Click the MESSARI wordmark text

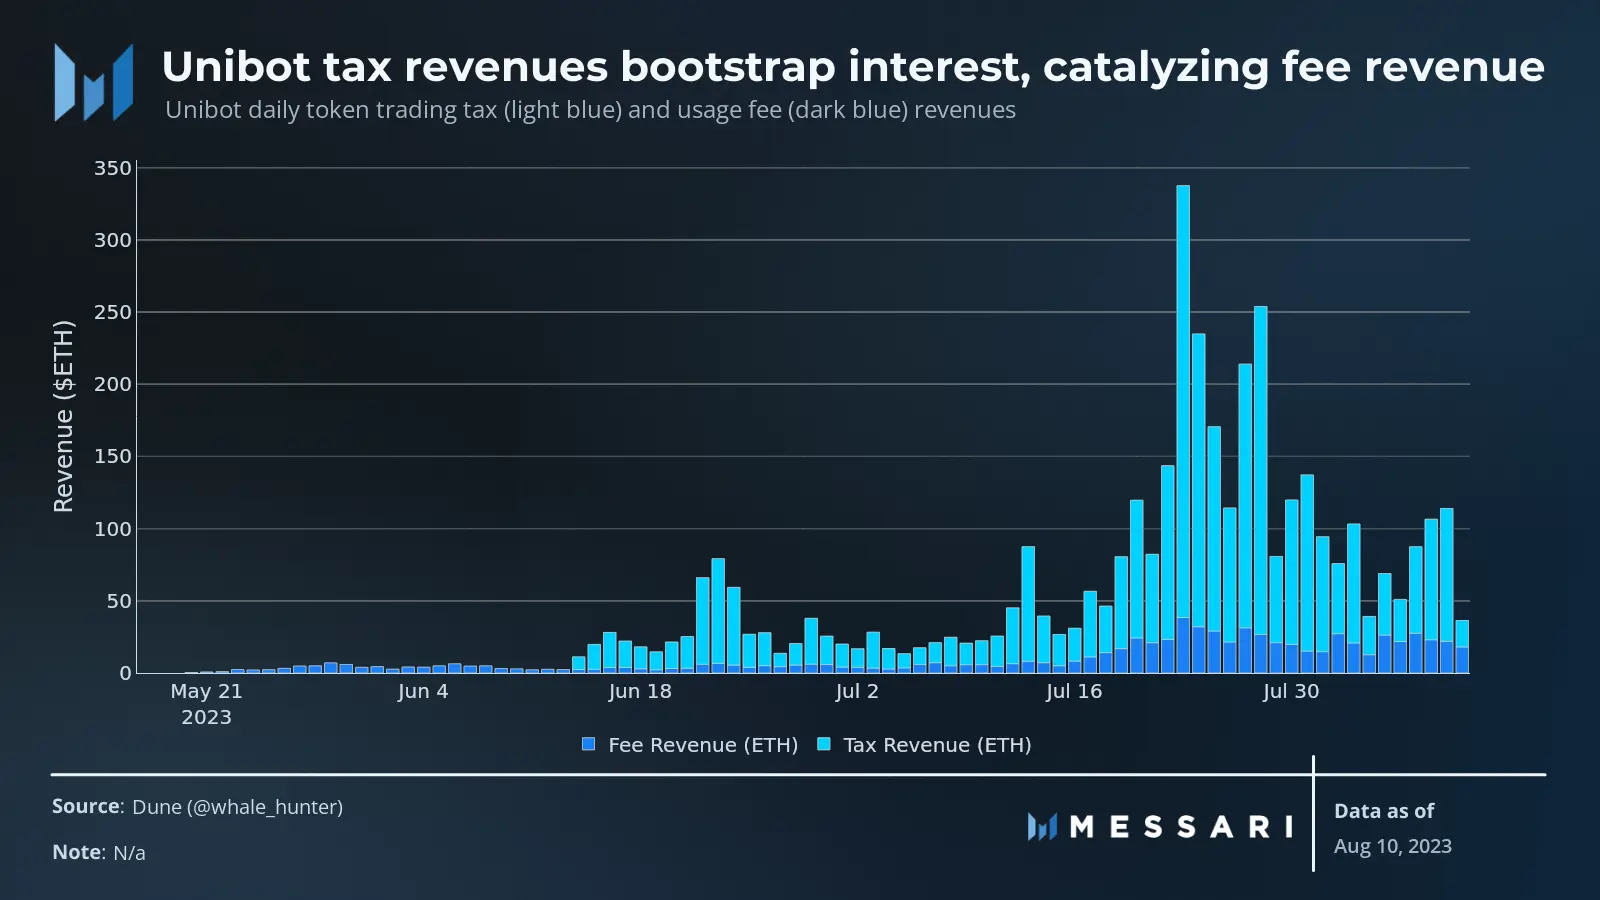[1181, 827]
